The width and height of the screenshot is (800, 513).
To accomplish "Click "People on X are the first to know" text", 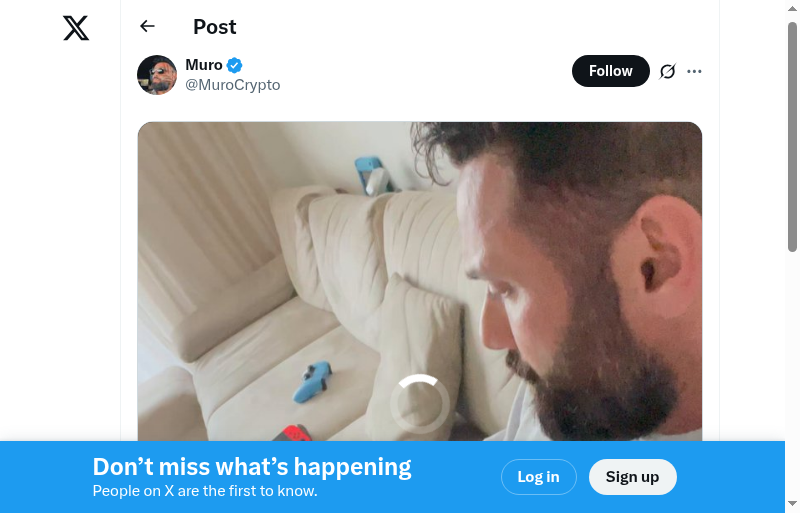I will point(205,491).
